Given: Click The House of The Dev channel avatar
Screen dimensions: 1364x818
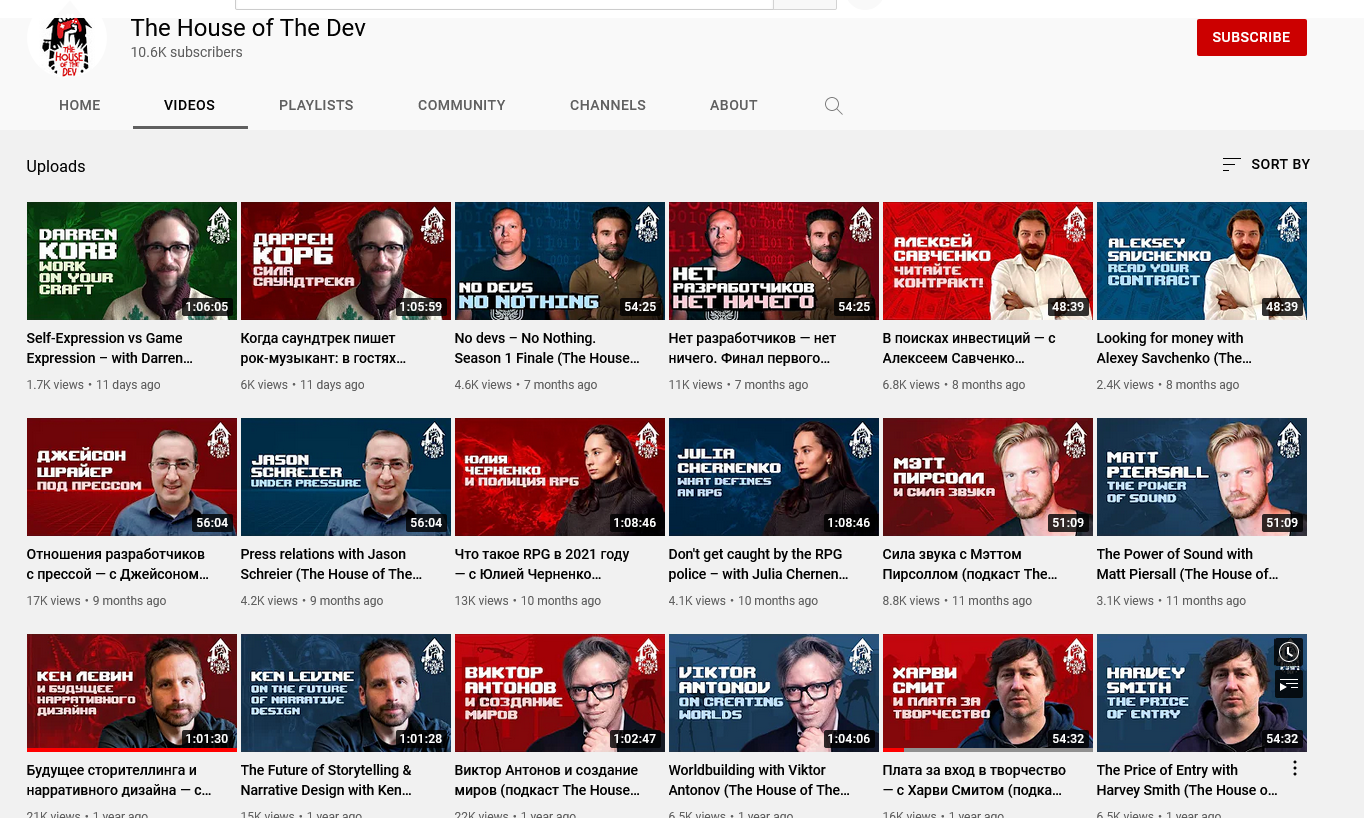Looking at the screenshot, I should pyautogui.click(x=67, y=40).
